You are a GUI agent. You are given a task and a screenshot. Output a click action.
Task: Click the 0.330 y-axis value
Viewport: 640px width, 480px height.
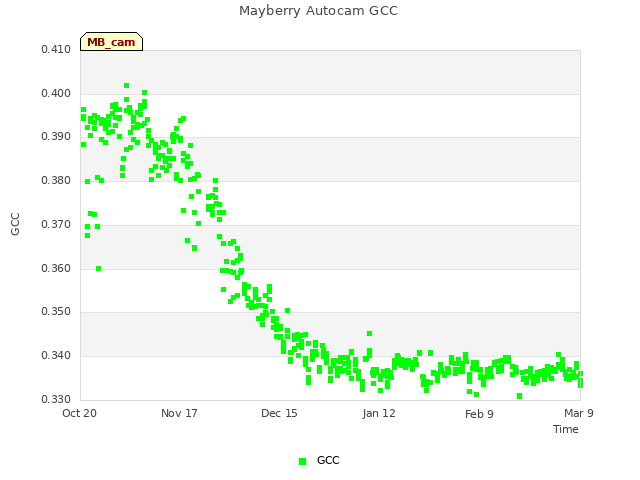pos(56,399)
